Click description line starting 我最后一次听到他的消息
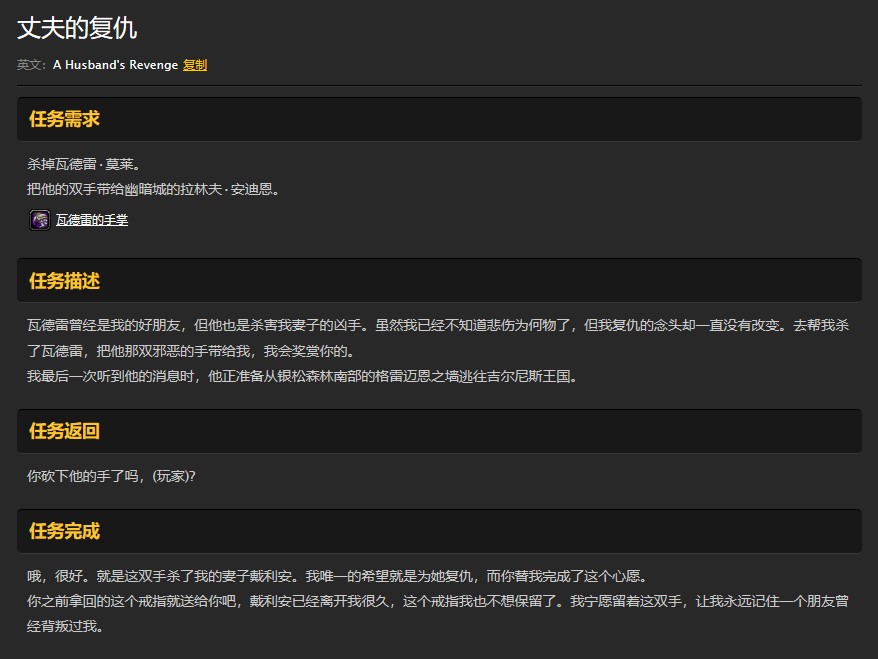The image size is (878, 659). coord(302,377)
